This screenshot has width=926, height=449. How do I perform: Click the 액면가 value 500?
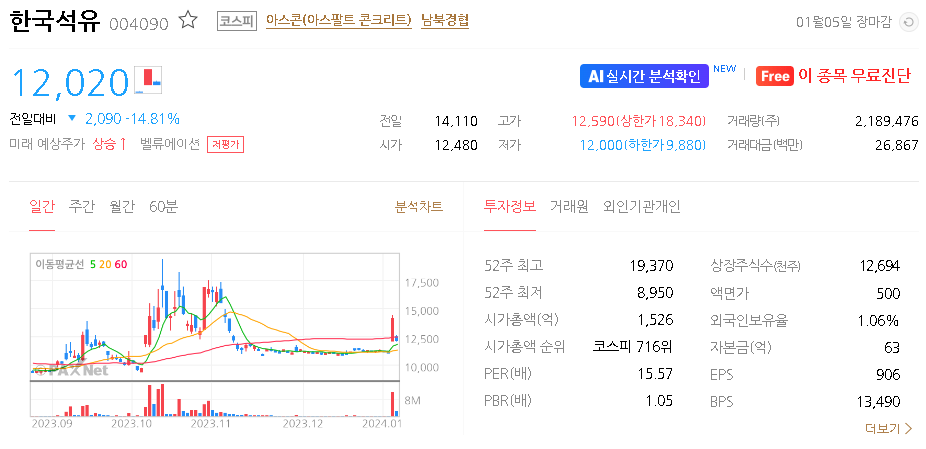889,293
